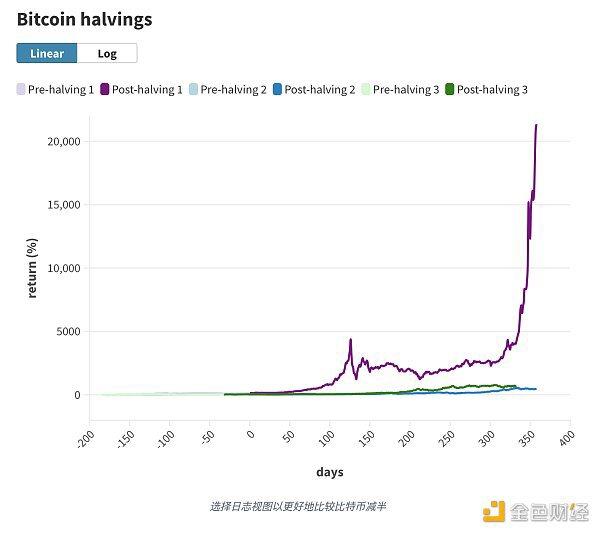Click the Bitcoin halvings chart title
600x533 pixels.
tap(85, 19)
